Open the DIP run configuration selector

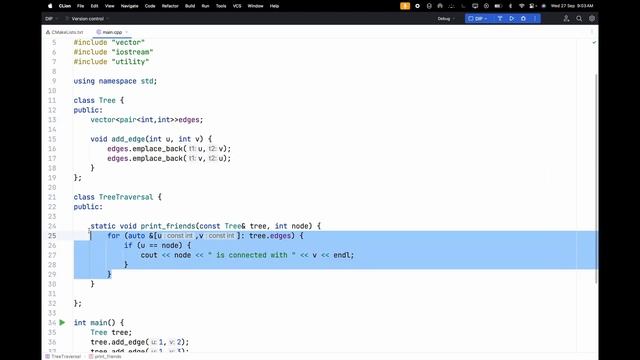[478, 19]
